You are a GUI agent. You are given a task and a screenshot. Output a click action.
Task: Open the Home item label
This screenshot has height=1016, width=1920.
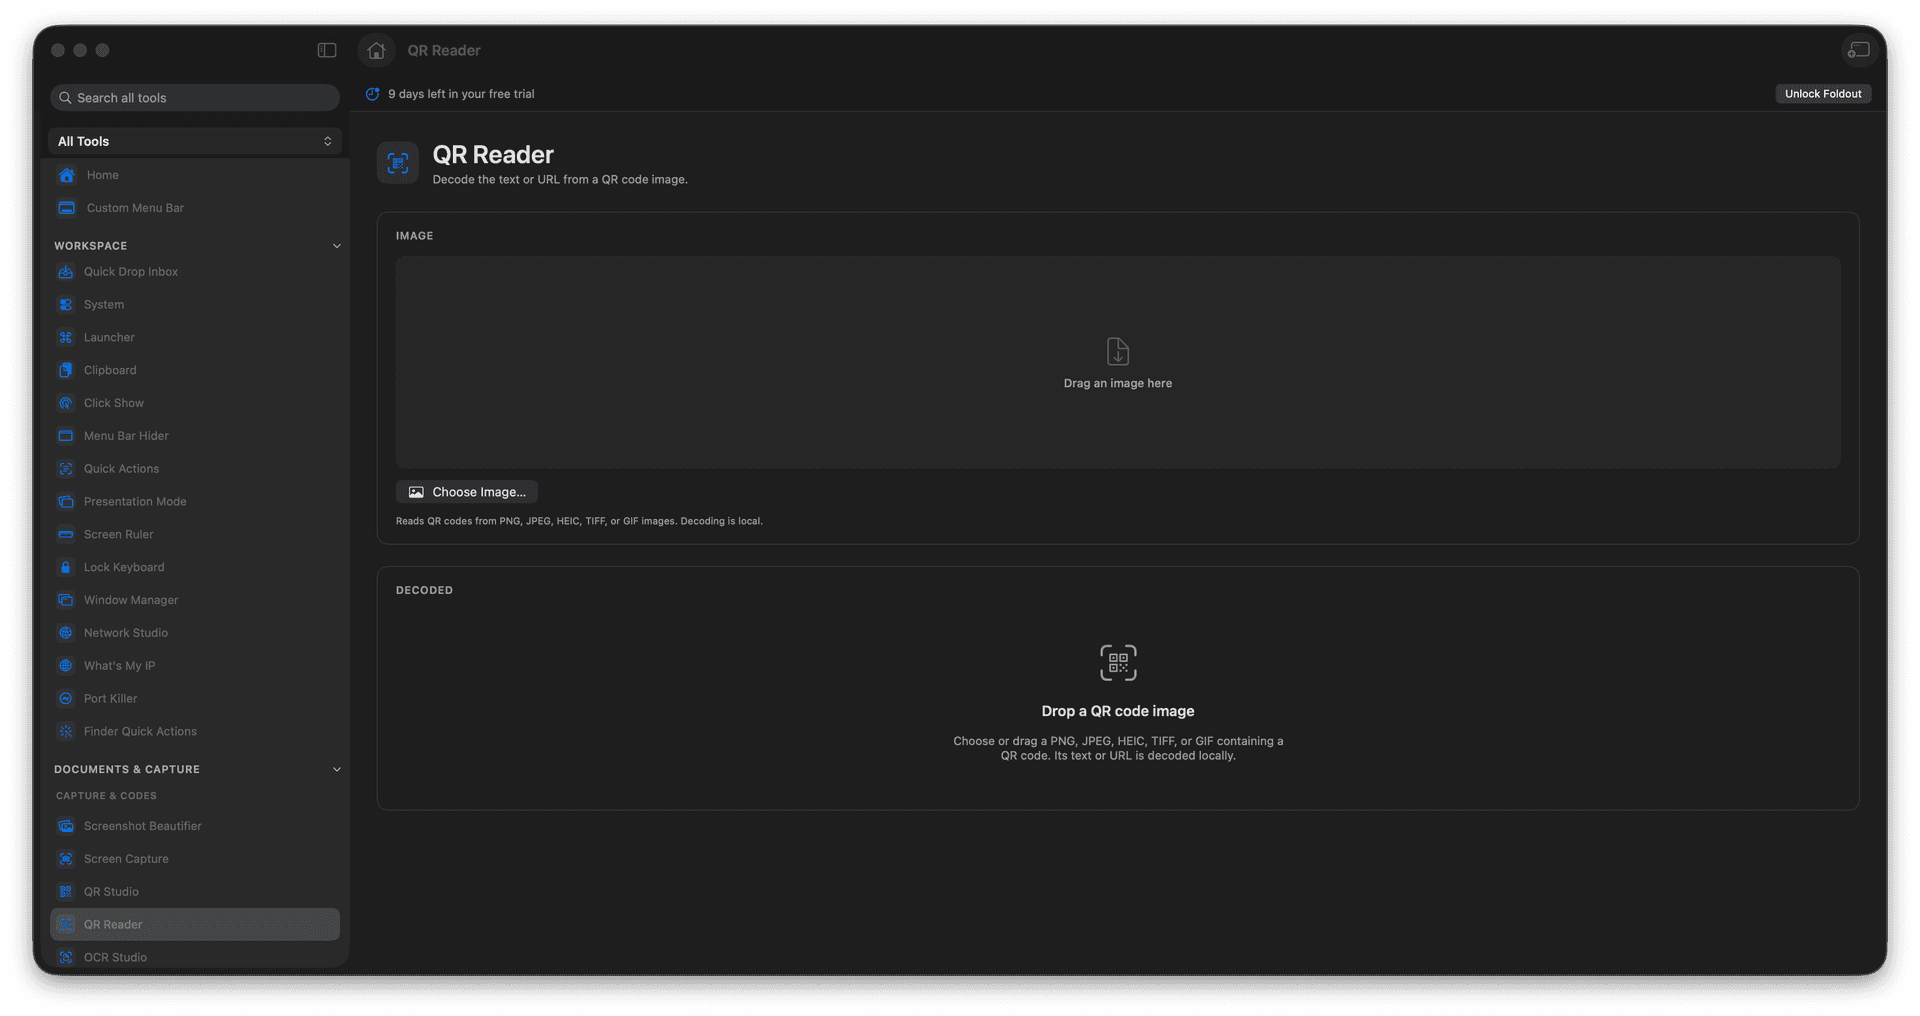pos(103,175)
